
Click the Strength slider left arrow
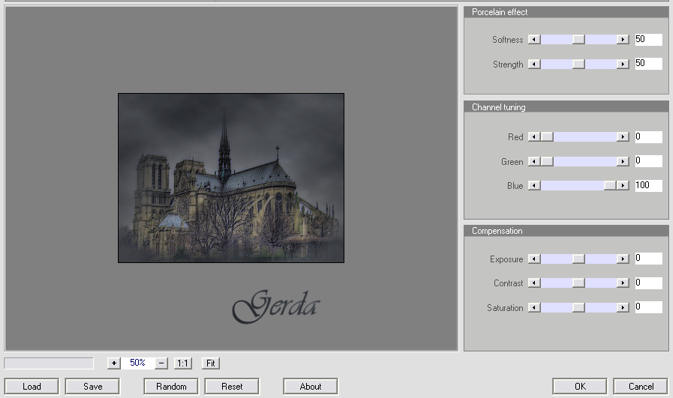pos(534,64)
